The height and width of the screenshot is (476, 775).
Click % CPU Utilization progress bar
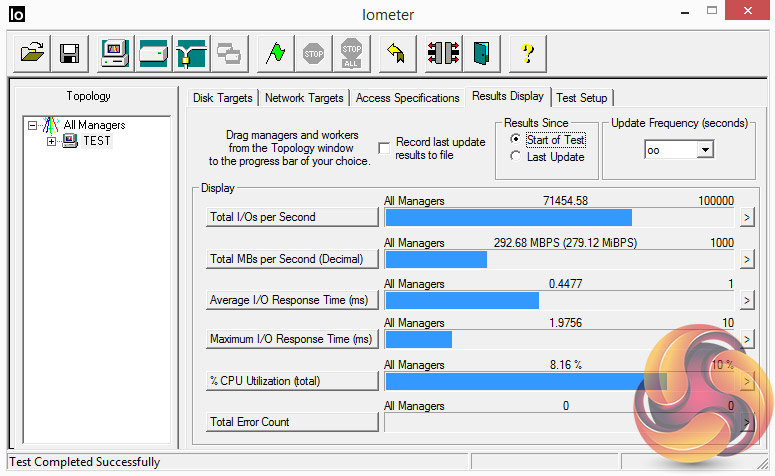560,382
